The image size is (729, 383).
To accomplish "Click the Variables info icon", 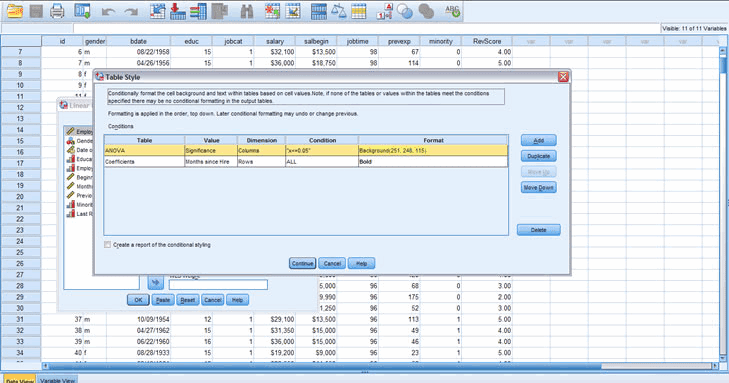I will pyautogui.click(x=198, y=11).
